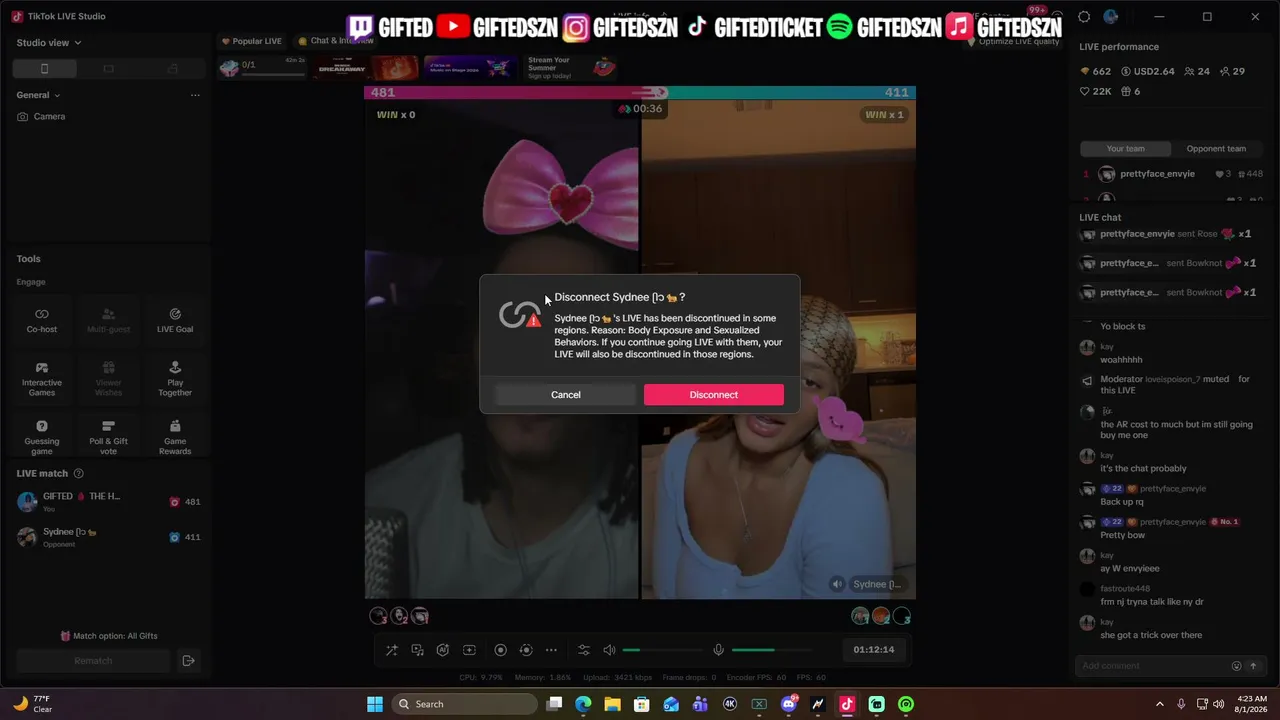Image resolution: width=1280 pixels, height=720 pixels.
Task: Open File Explorer from the taskbar
Action: (x=613, y=704)
